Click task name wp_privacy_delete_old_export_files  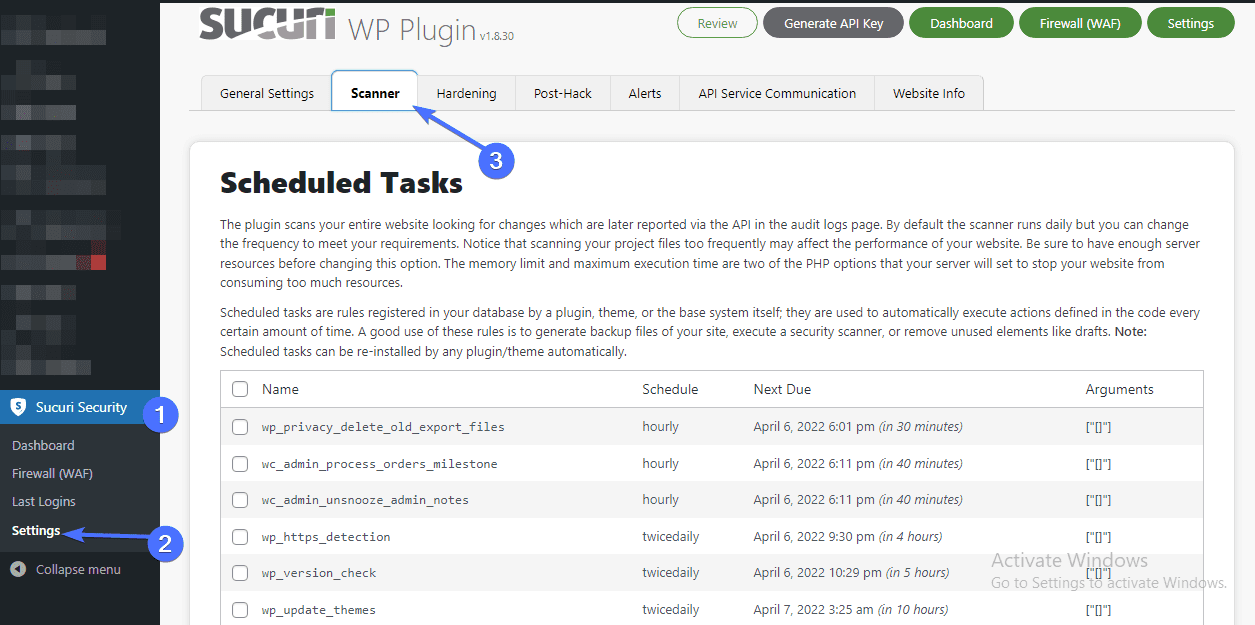(x=383, y=427)
